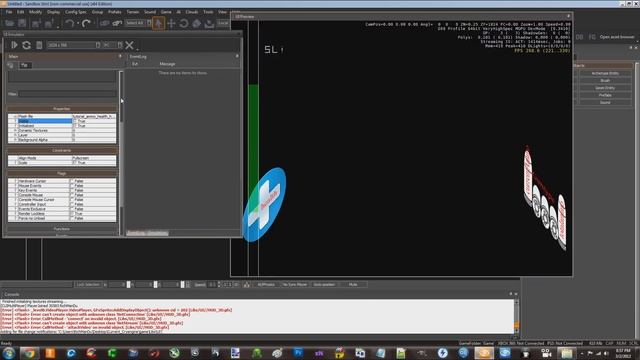Choose the Move tool icon
The height and width of the screenshot is (360, 640).
pos(171,23)
